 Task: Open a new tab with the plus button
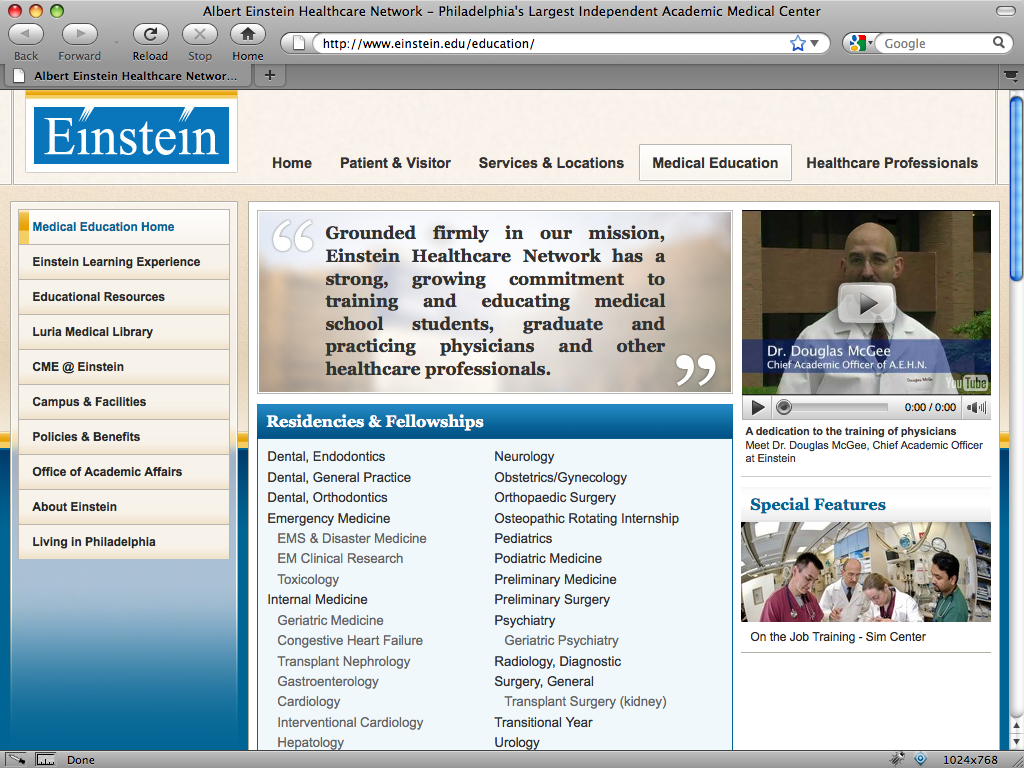[x=270, y=76]
